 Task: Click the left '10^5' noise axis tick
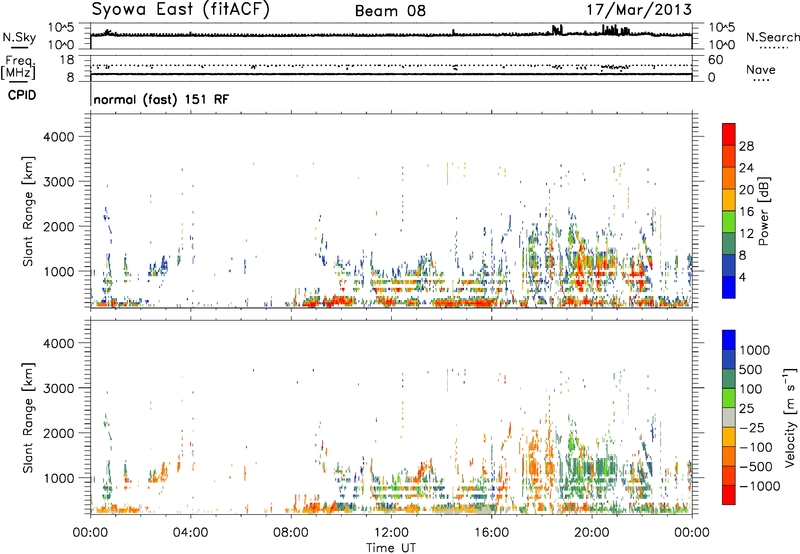(x=61, y=28)
